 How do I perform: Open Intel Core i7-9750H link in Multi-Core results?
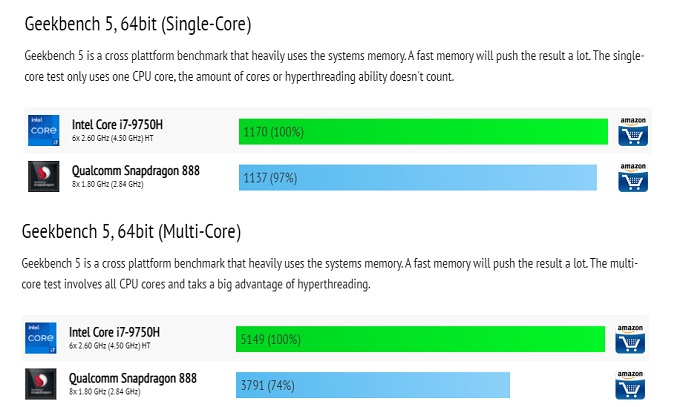click(113, 332)
